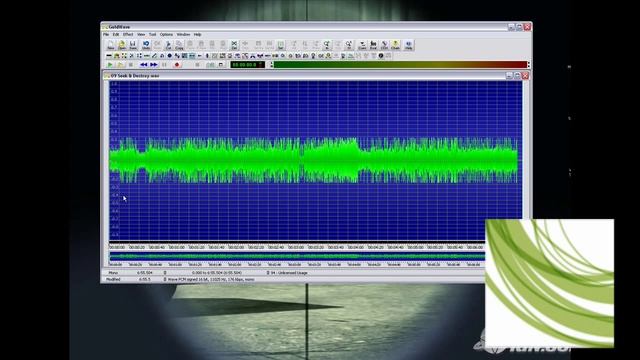Click the green playback time display

click(247, 64)
